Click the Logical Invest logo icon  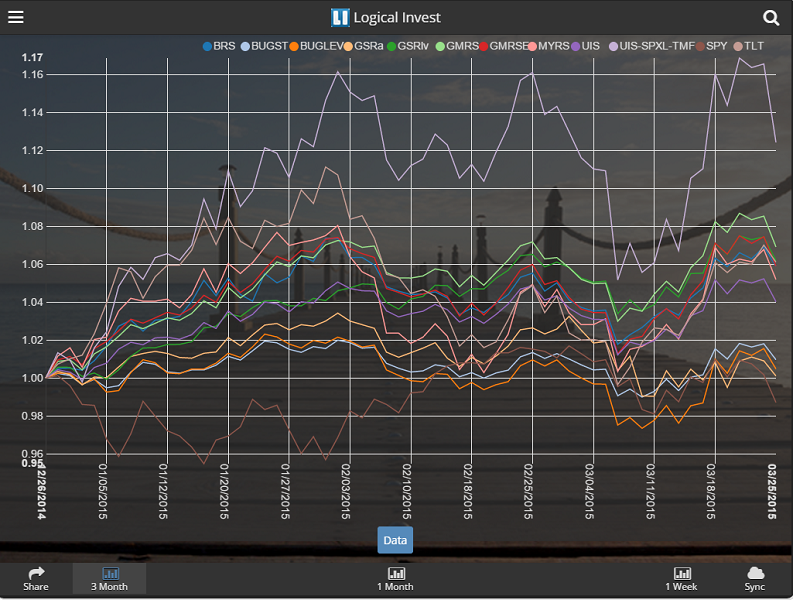coord(340,17)
